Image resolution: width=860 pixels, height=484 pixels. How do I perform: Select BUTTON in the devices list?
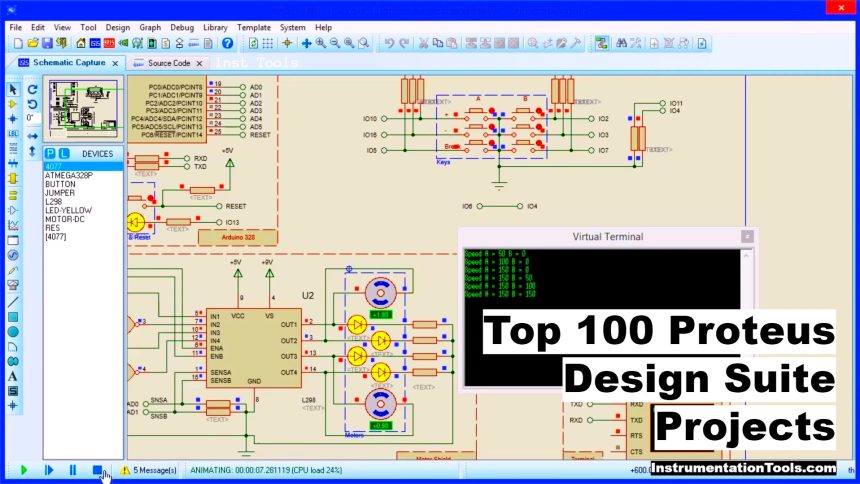tap(83, 184)
